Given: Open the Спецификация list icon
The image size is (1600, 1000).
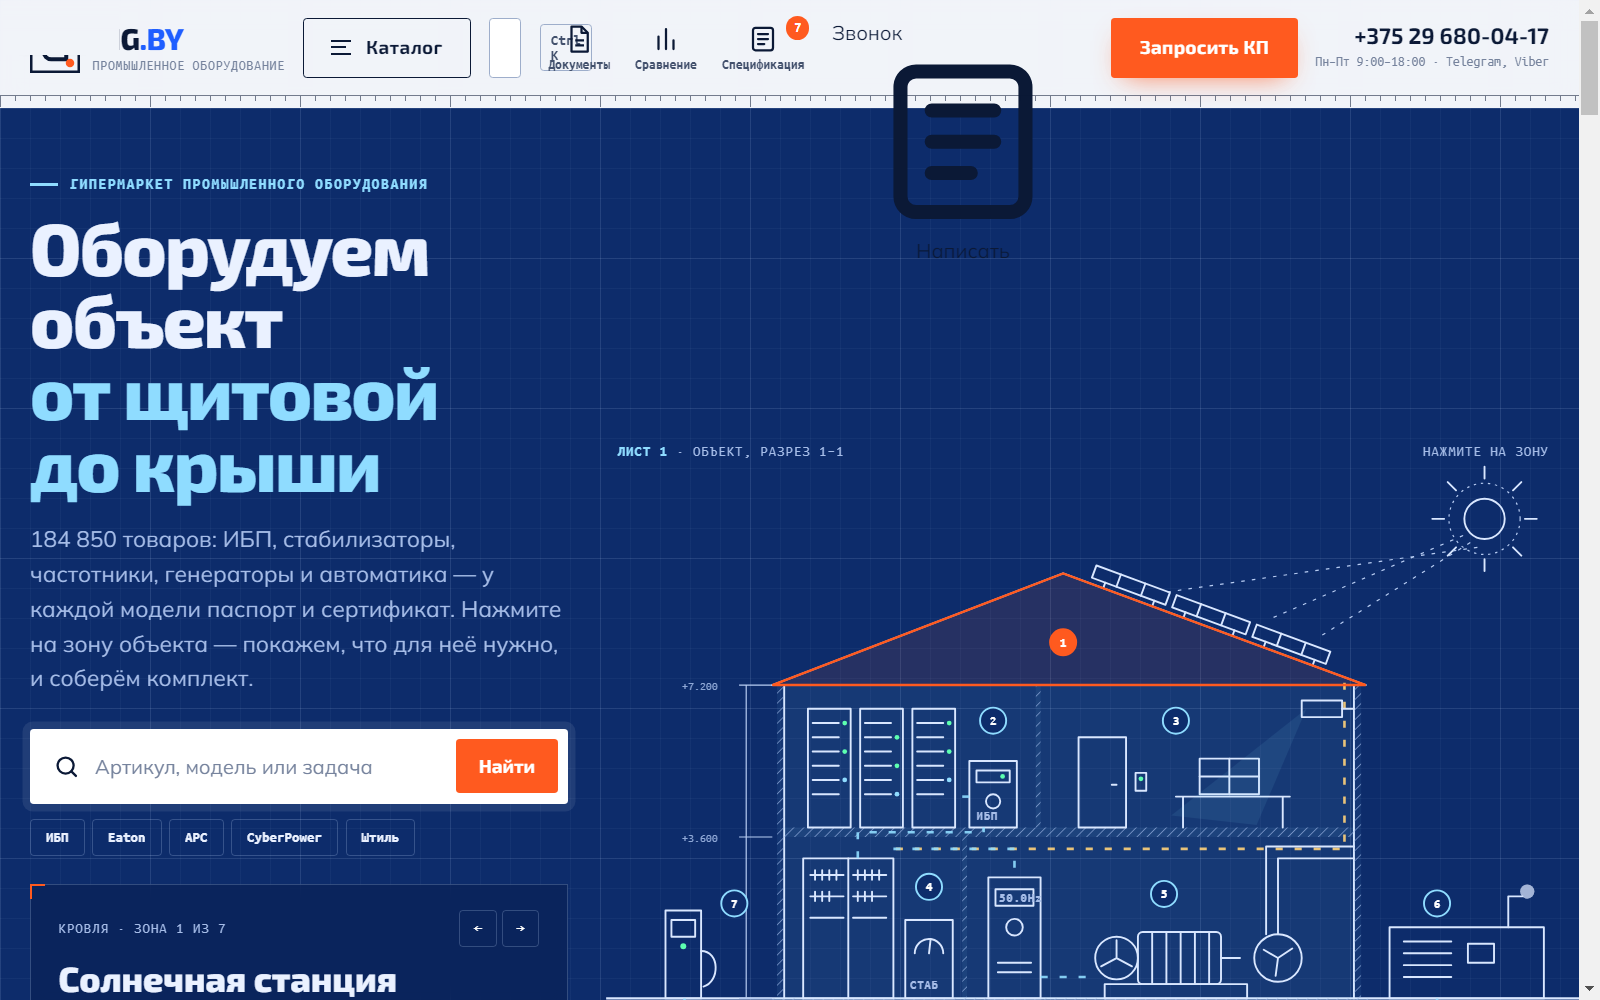Looking at the screenshot, I should click(763, 48).
